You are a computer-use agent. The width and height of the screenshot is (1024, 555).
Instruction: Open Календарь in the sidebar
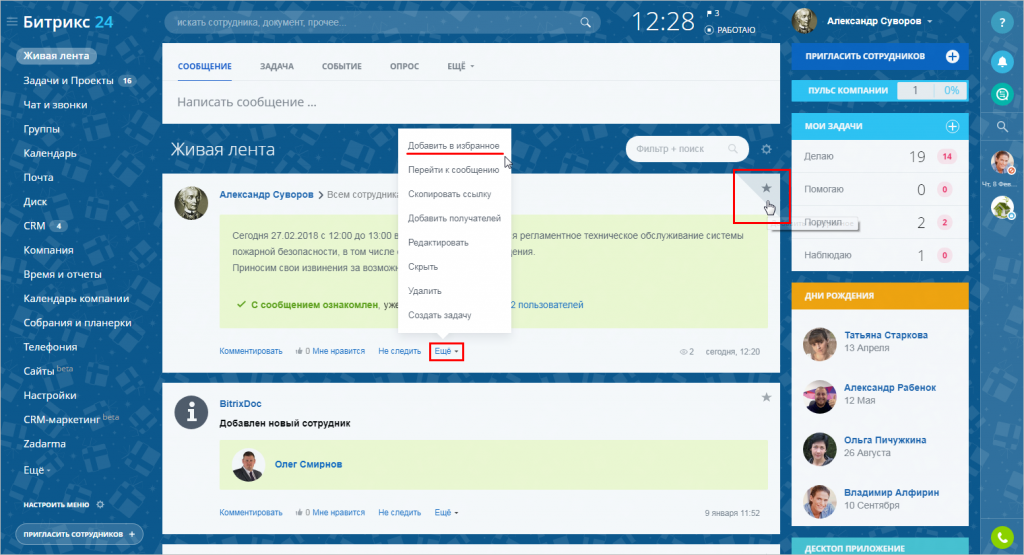50,153
